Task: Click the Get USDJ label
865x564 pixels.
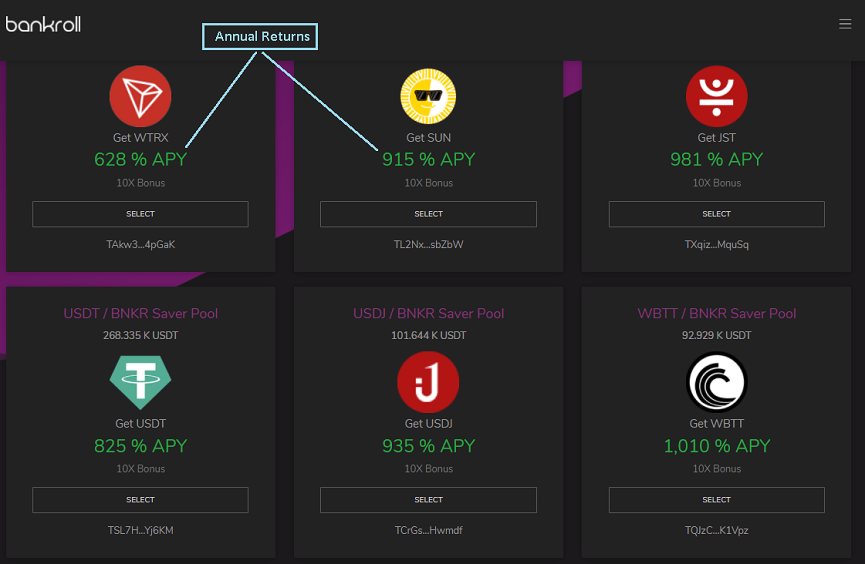Action: [428, 424]
